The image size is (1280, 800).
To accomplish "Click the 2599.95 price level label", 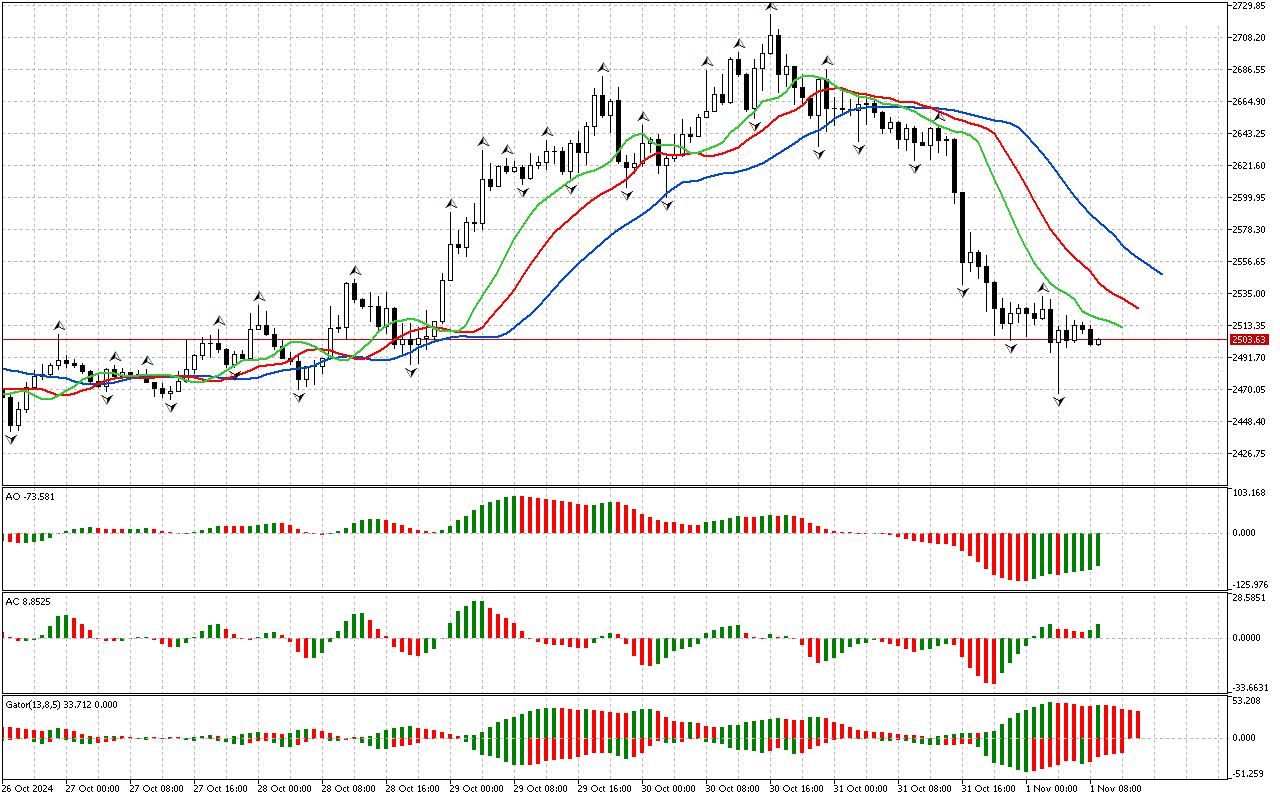I will [x=1251, y=198].
